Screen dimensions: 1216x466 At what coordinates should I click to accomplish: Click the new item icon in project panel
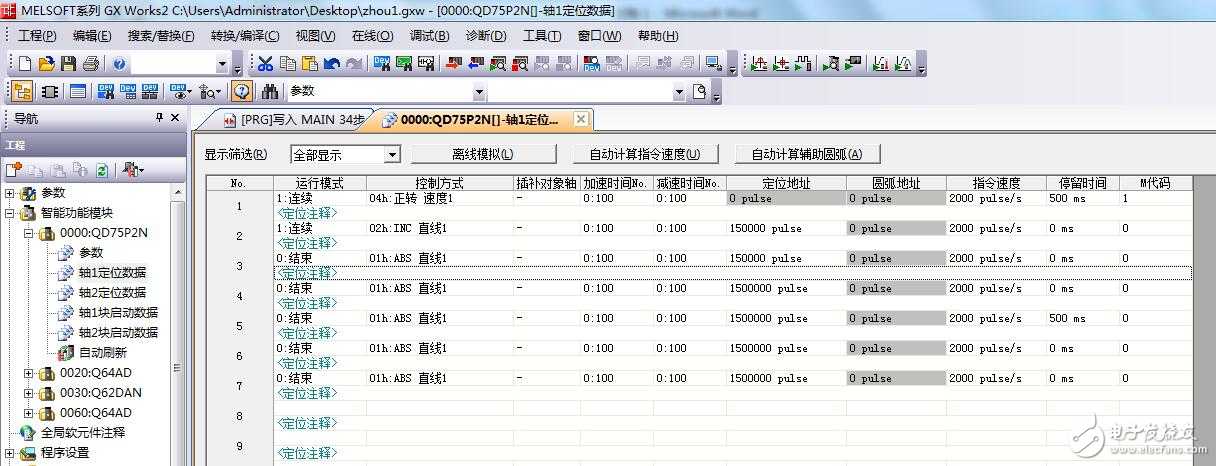(x=14, y=170)
